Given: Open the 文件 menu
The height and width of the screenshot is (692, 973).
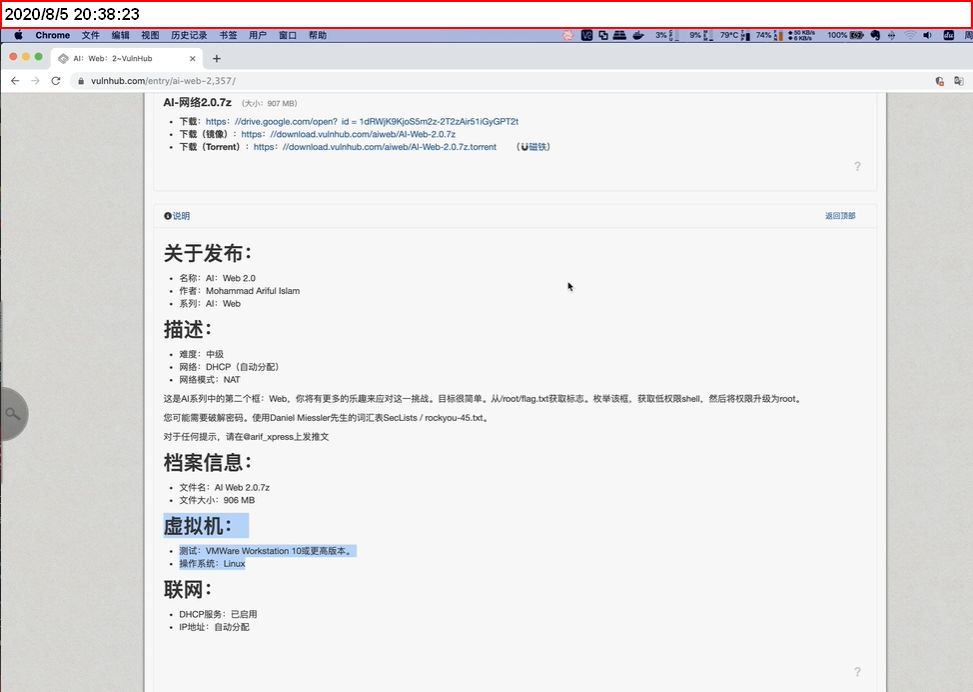Looking at the screenshot, I should point(91,35).
